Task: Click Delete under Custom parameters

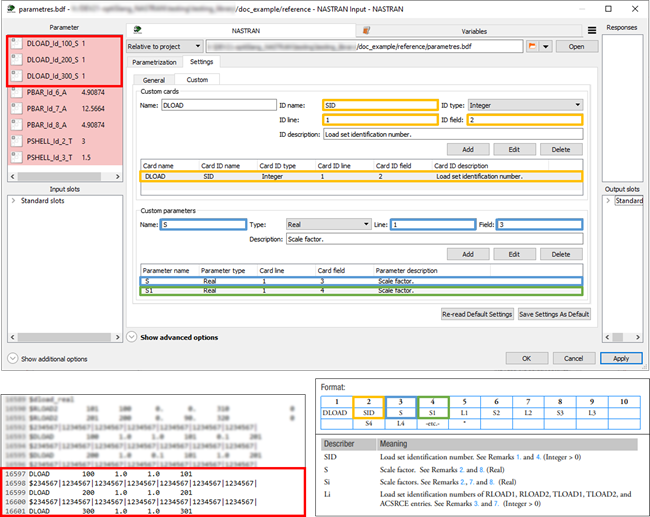Action: (561, 254)
